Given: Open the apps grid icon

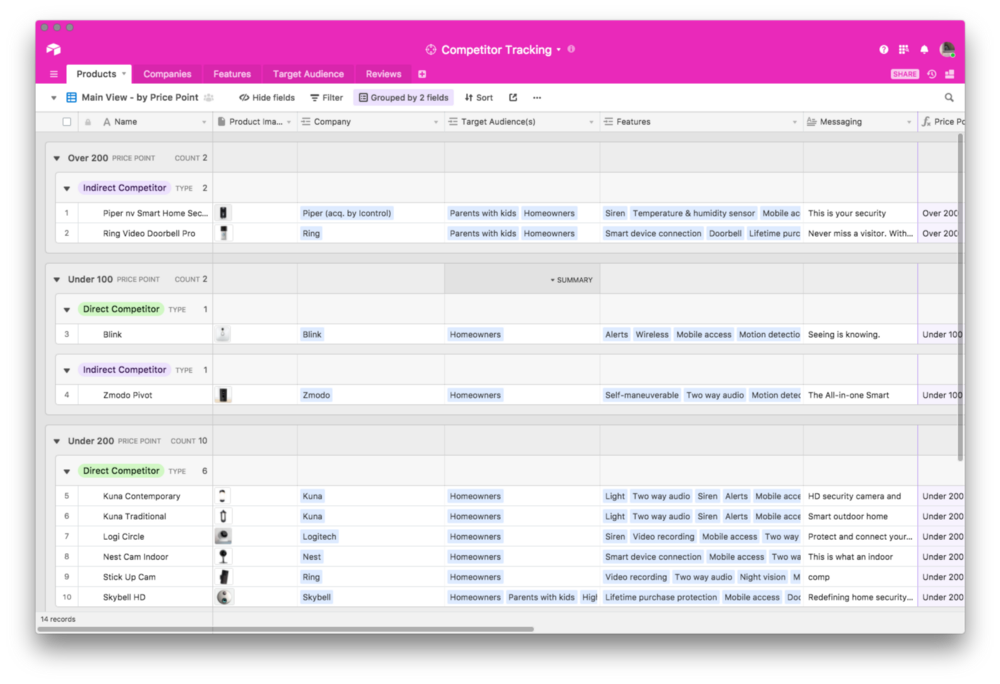Looking at the screenshot, I should [904, 49].
